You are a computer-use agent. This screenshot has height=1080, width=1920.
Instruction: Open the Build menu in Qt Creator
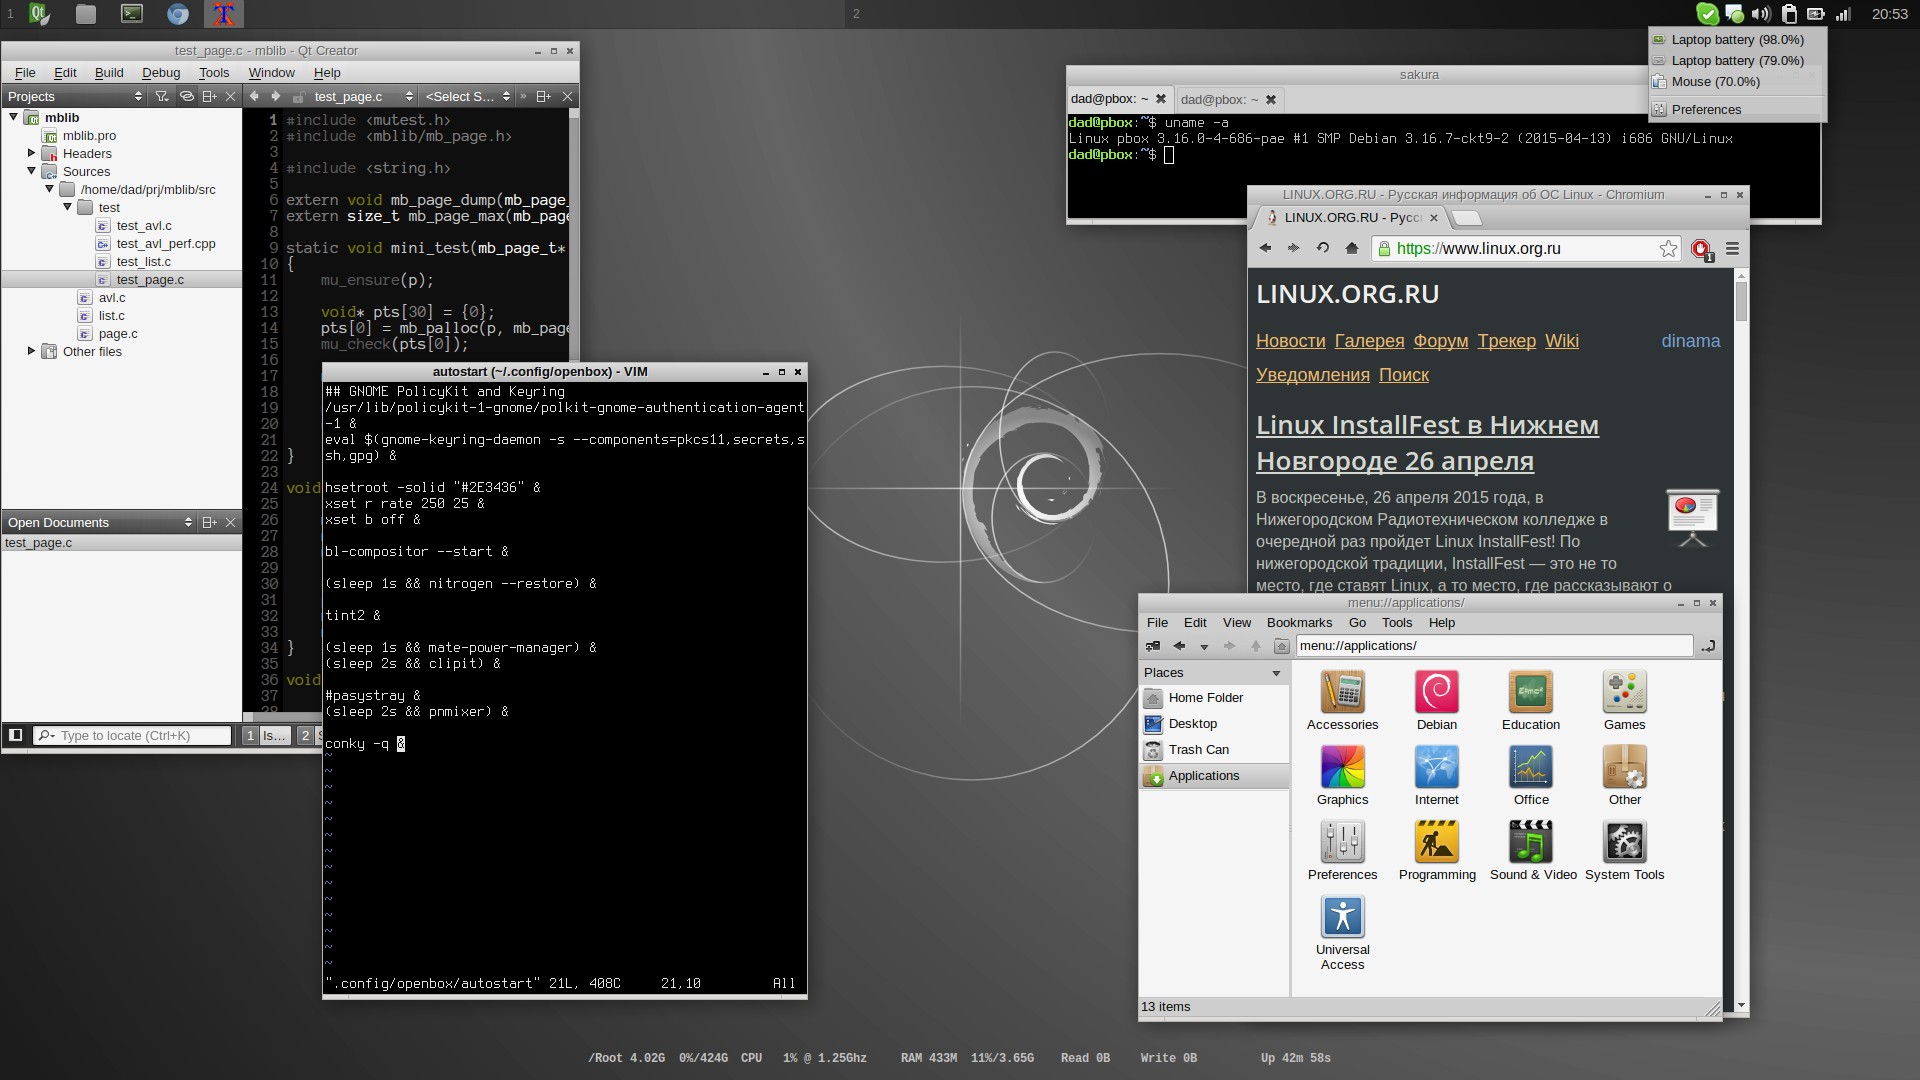pos(109,72)
